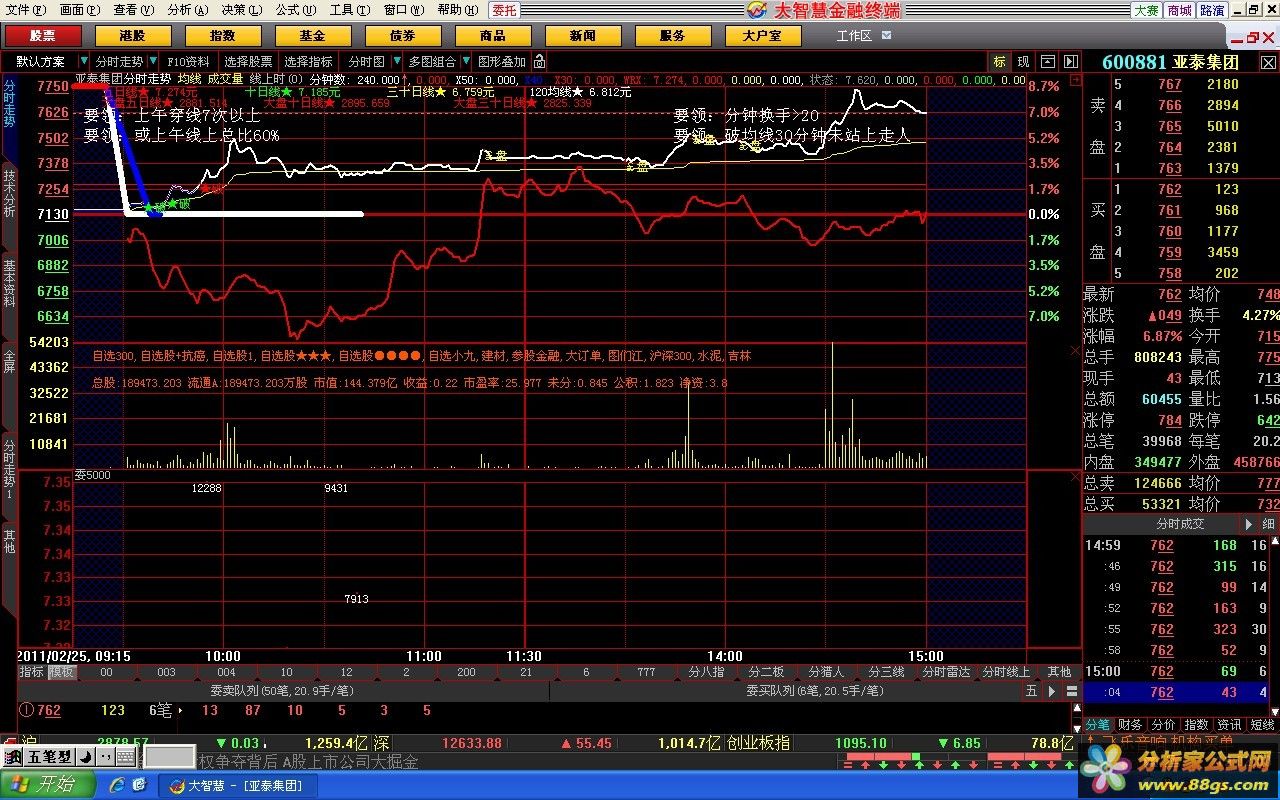1280x800 pixels.
Task: Click the 标 chart marker button
Action: (999, 62)
